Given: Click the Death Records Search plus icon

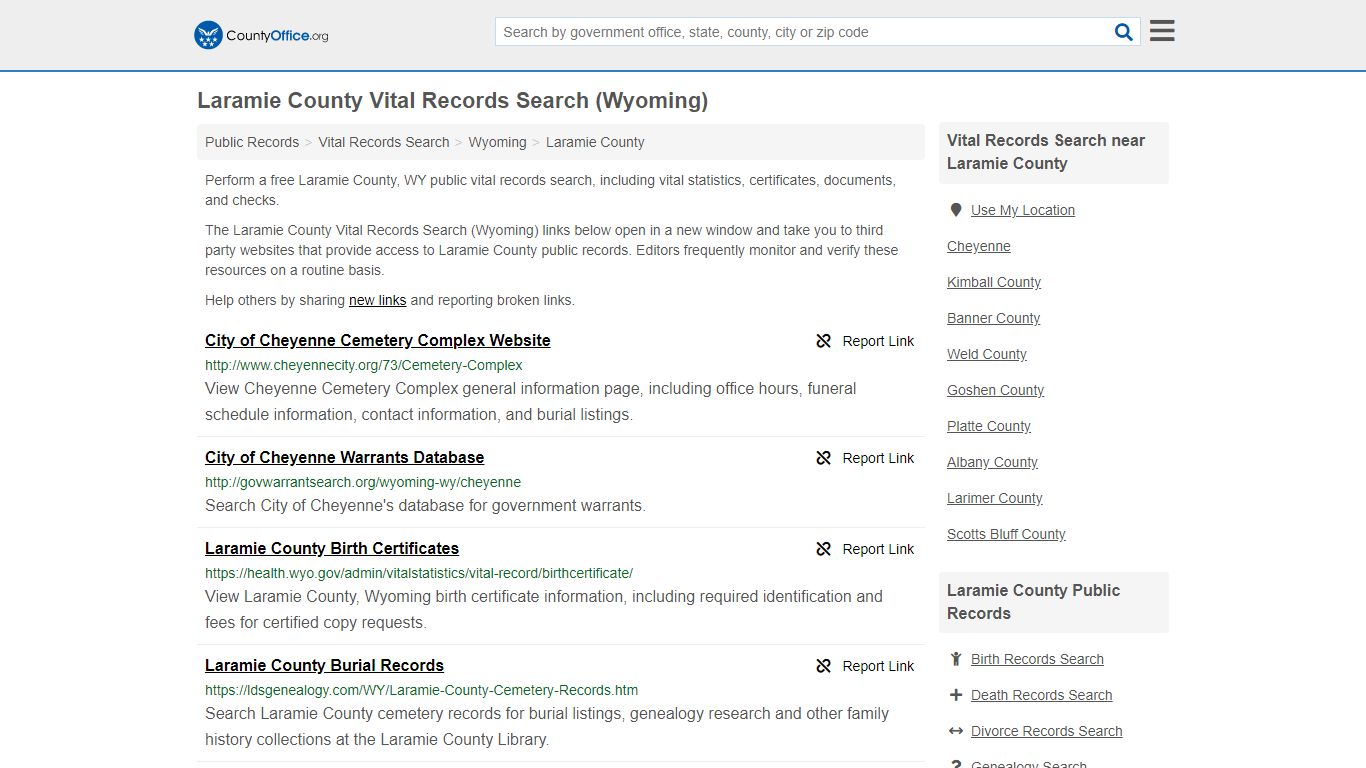Looking at the screenshot, I should (956, 695).
